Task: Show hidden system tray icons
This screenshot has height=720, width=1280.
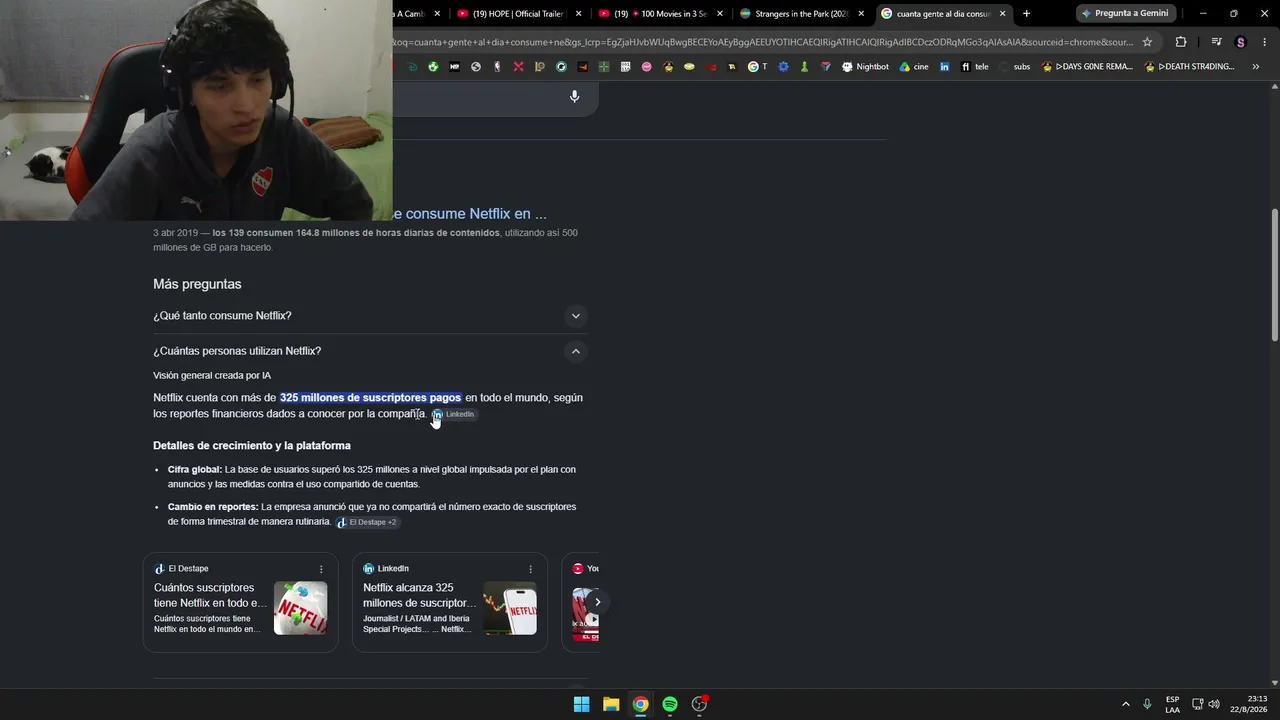Action: (1126, 704)
